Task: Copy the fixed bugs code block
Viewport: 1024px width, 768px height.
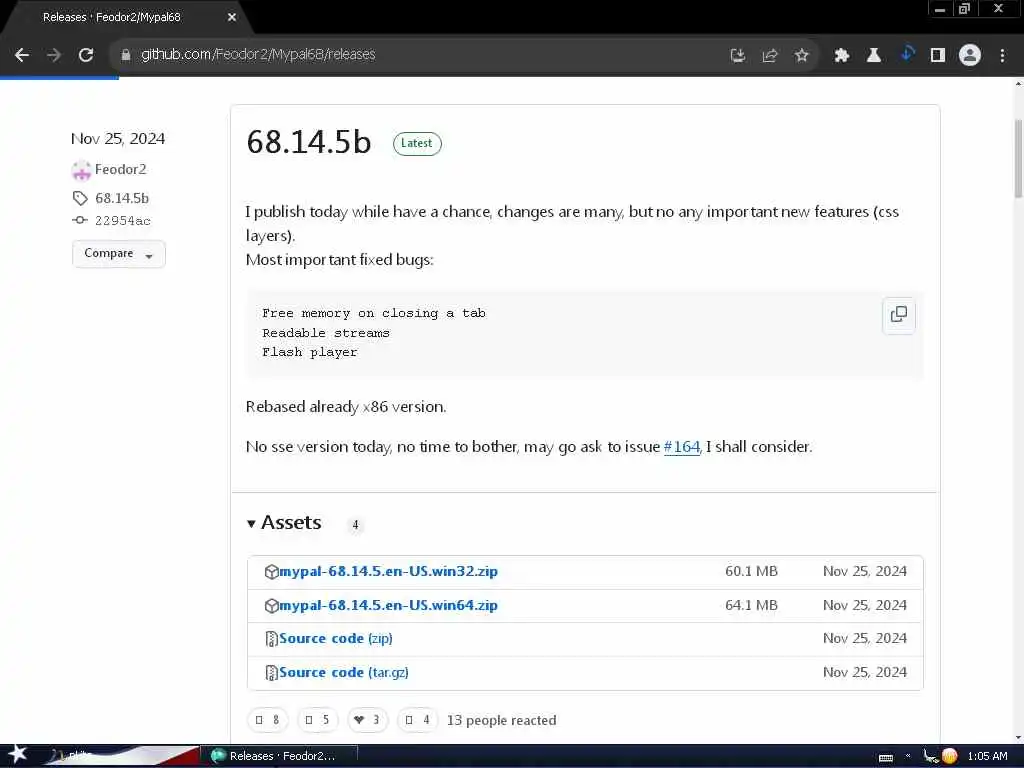Action: (x=899, y=315)
